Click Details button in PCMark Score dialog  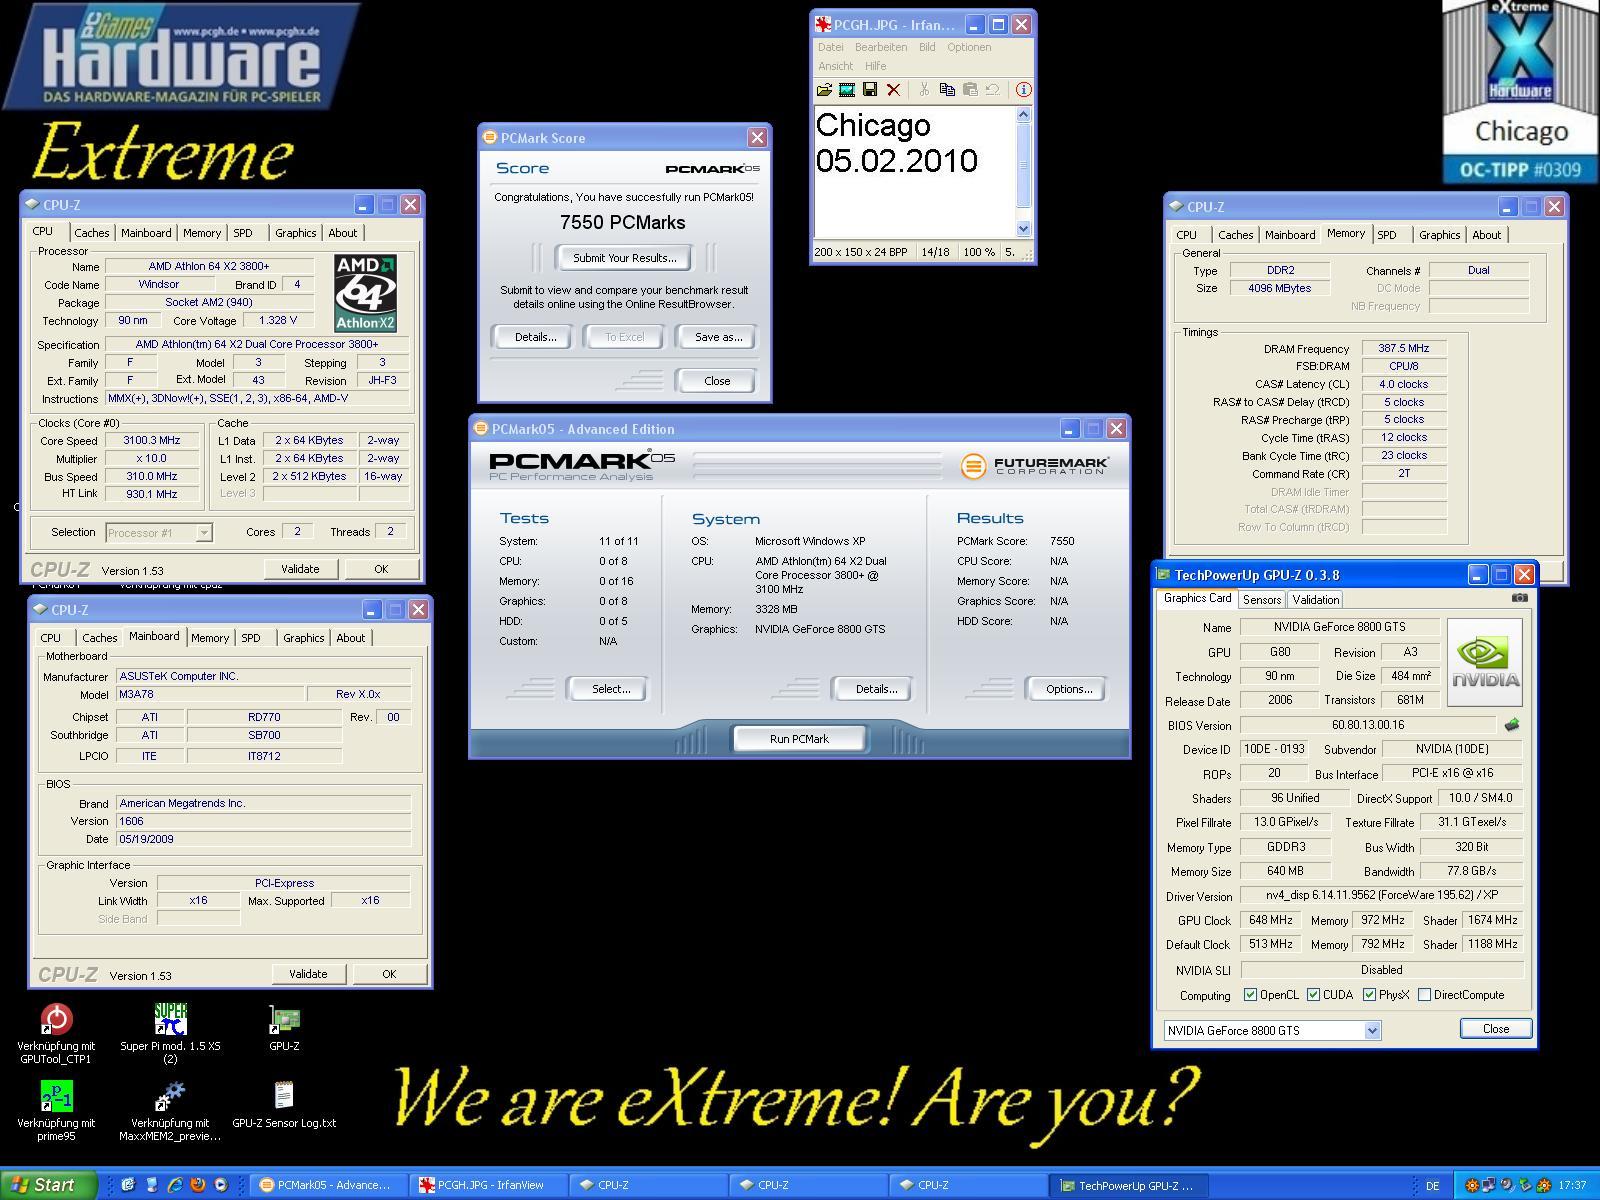pyautogui.click(x=535, y=337)
